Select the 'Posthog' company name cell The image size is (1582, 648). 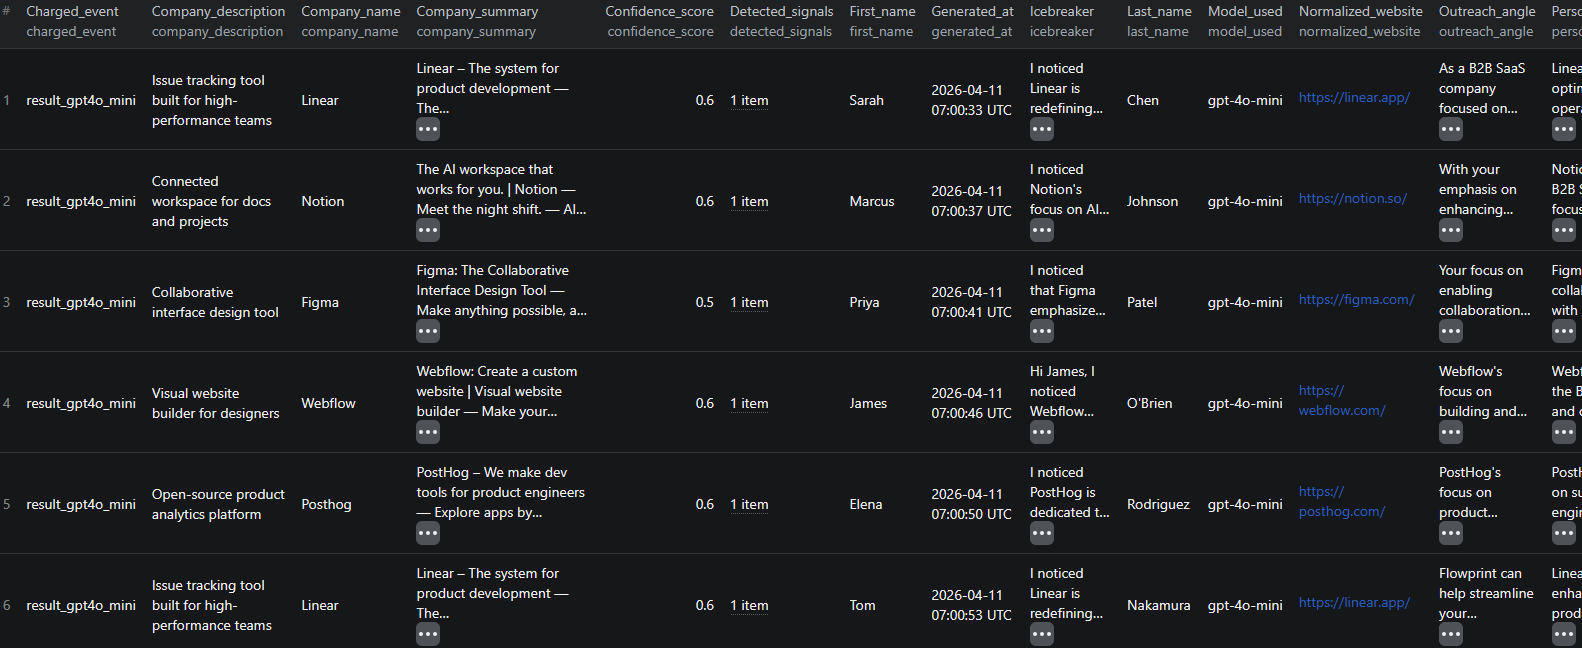point(326,504)
